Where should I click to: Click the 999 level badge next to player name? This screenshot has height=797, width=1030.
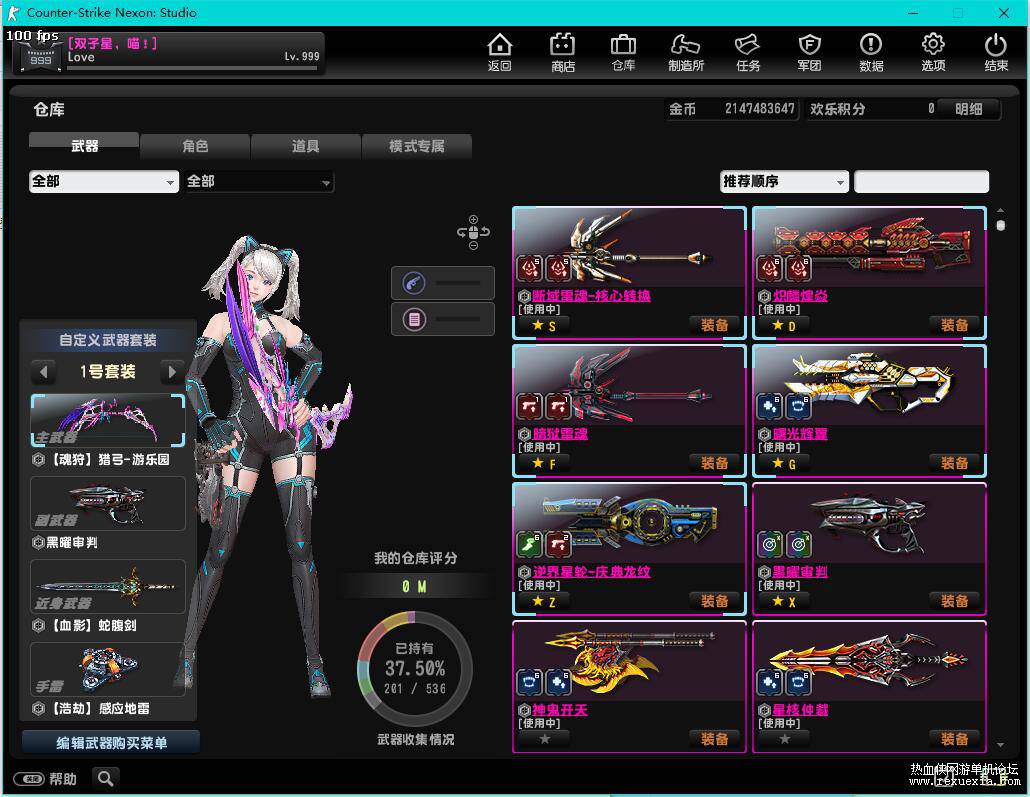pos(41,59)
